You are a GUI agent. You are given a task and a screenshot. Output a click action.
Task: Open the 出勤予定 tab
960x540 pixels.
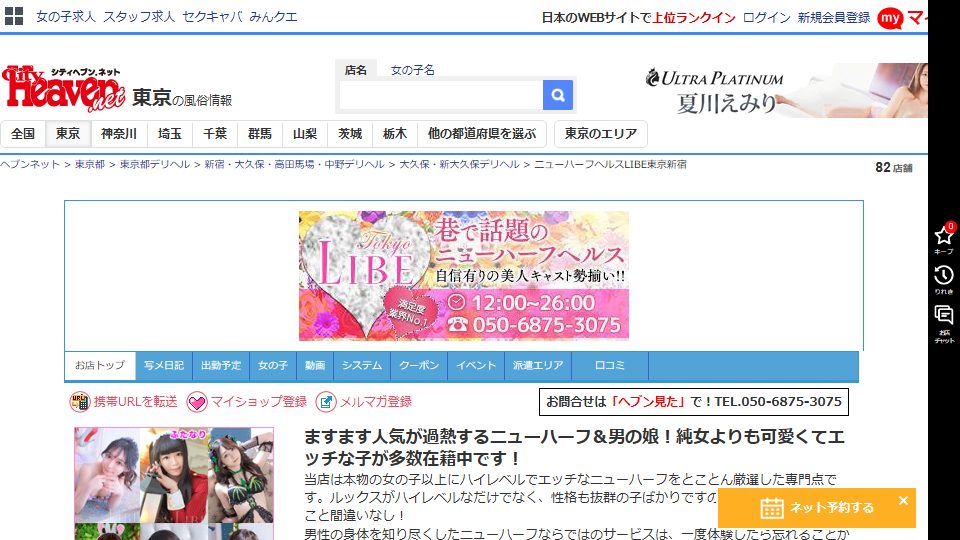(x=221, y=366)
